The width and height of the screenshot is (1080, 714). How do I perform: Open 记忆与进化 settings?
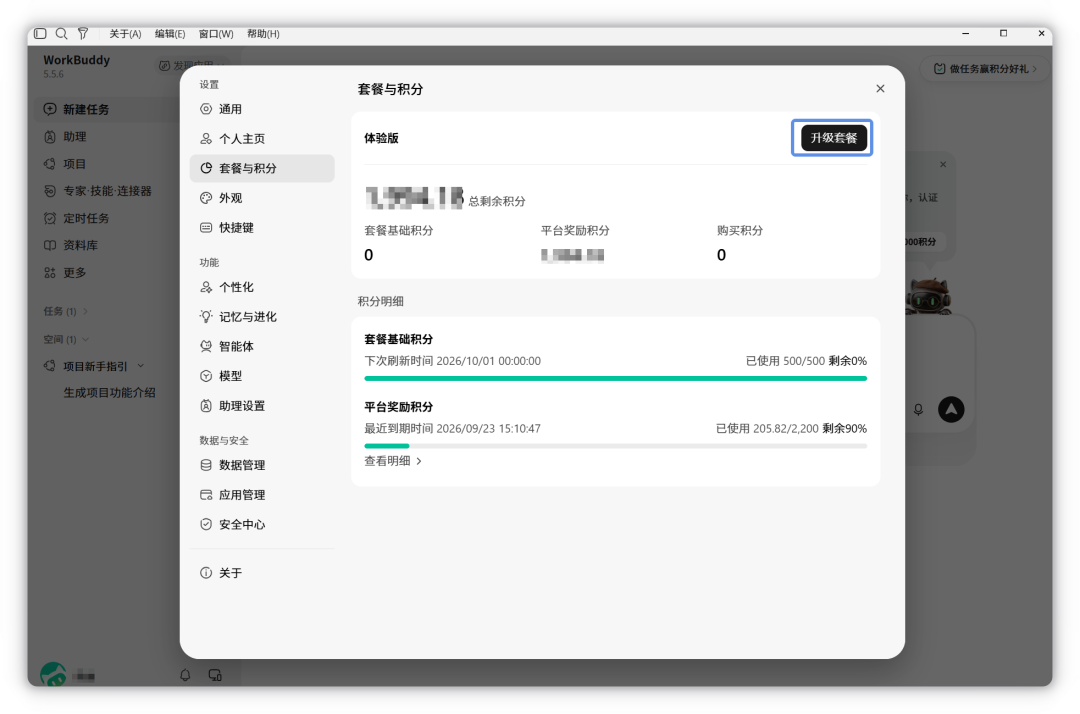coord(262,317)
